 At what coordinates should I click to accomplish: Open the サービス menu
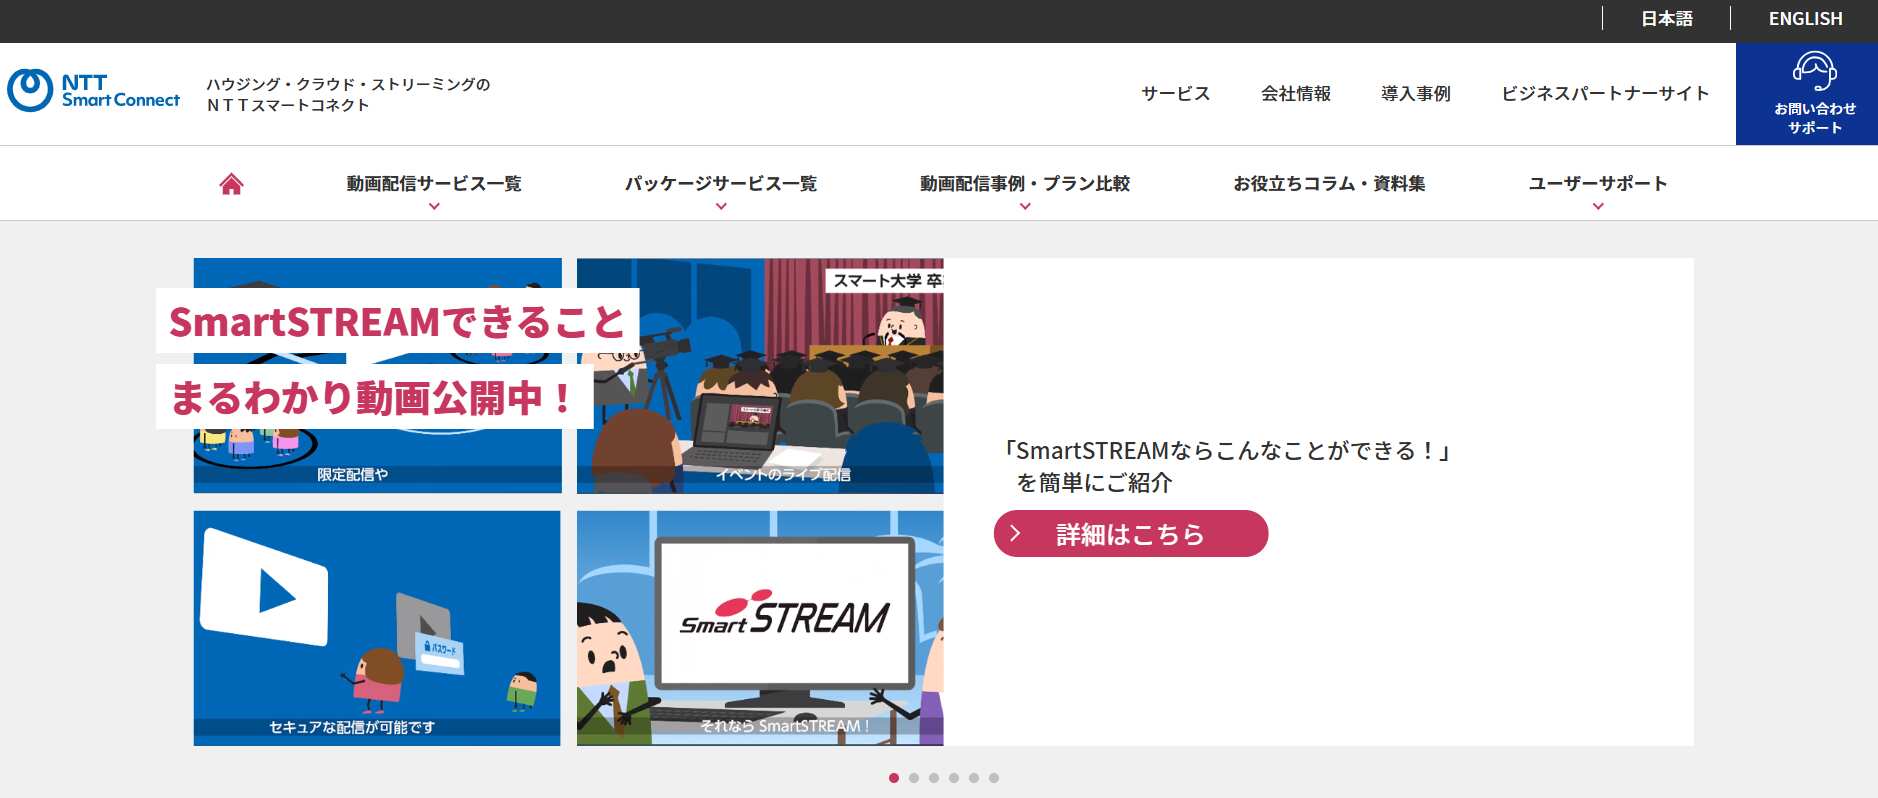tap(1176, 93)
